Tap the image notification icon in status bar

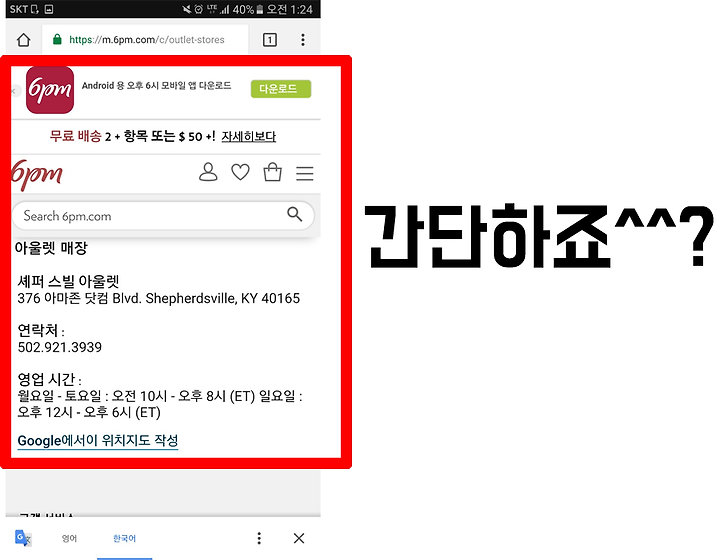(x=49, y=9)
